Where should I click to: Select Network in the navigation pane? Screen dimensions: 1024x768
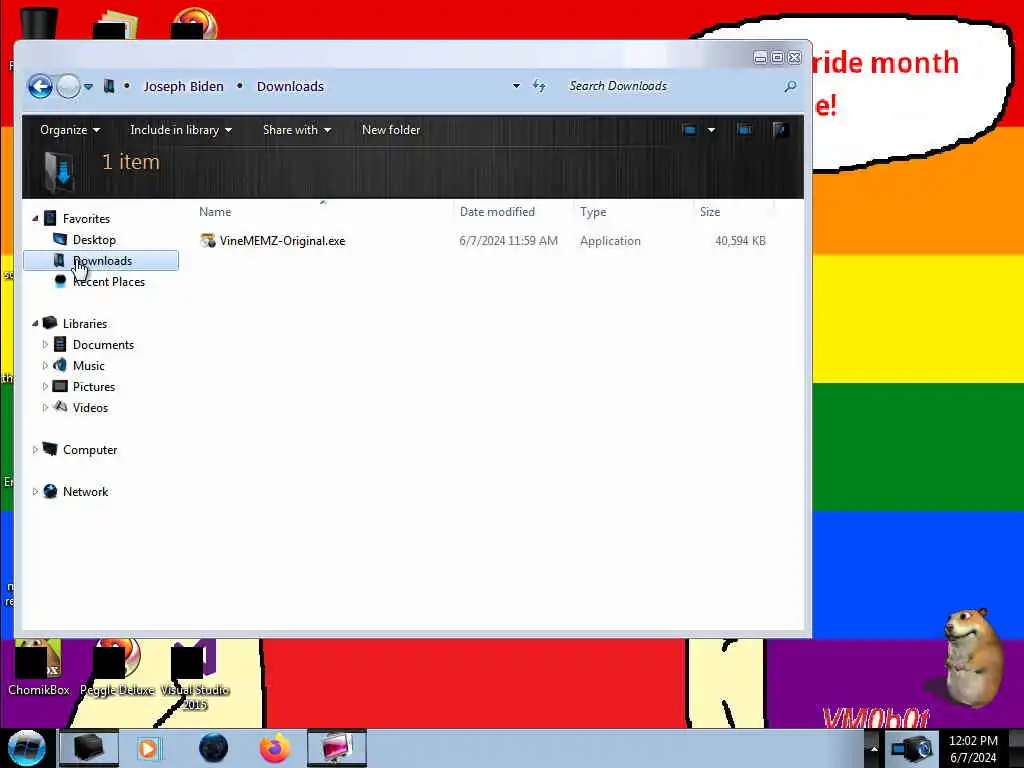pyautogui.click(x=86, y=491)
